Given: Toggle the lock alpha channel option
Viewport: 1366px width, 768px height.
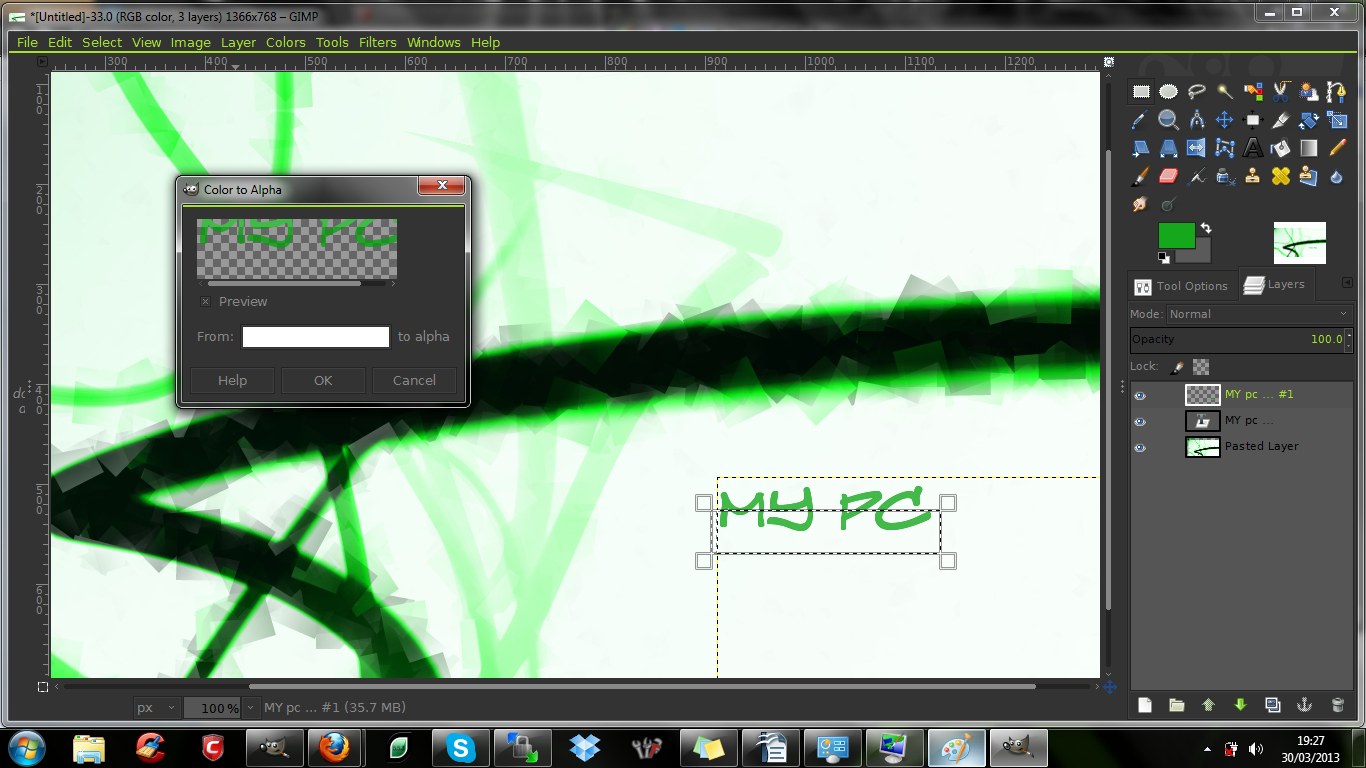Looking at the screenshot, I should [x=1201, y=367].
